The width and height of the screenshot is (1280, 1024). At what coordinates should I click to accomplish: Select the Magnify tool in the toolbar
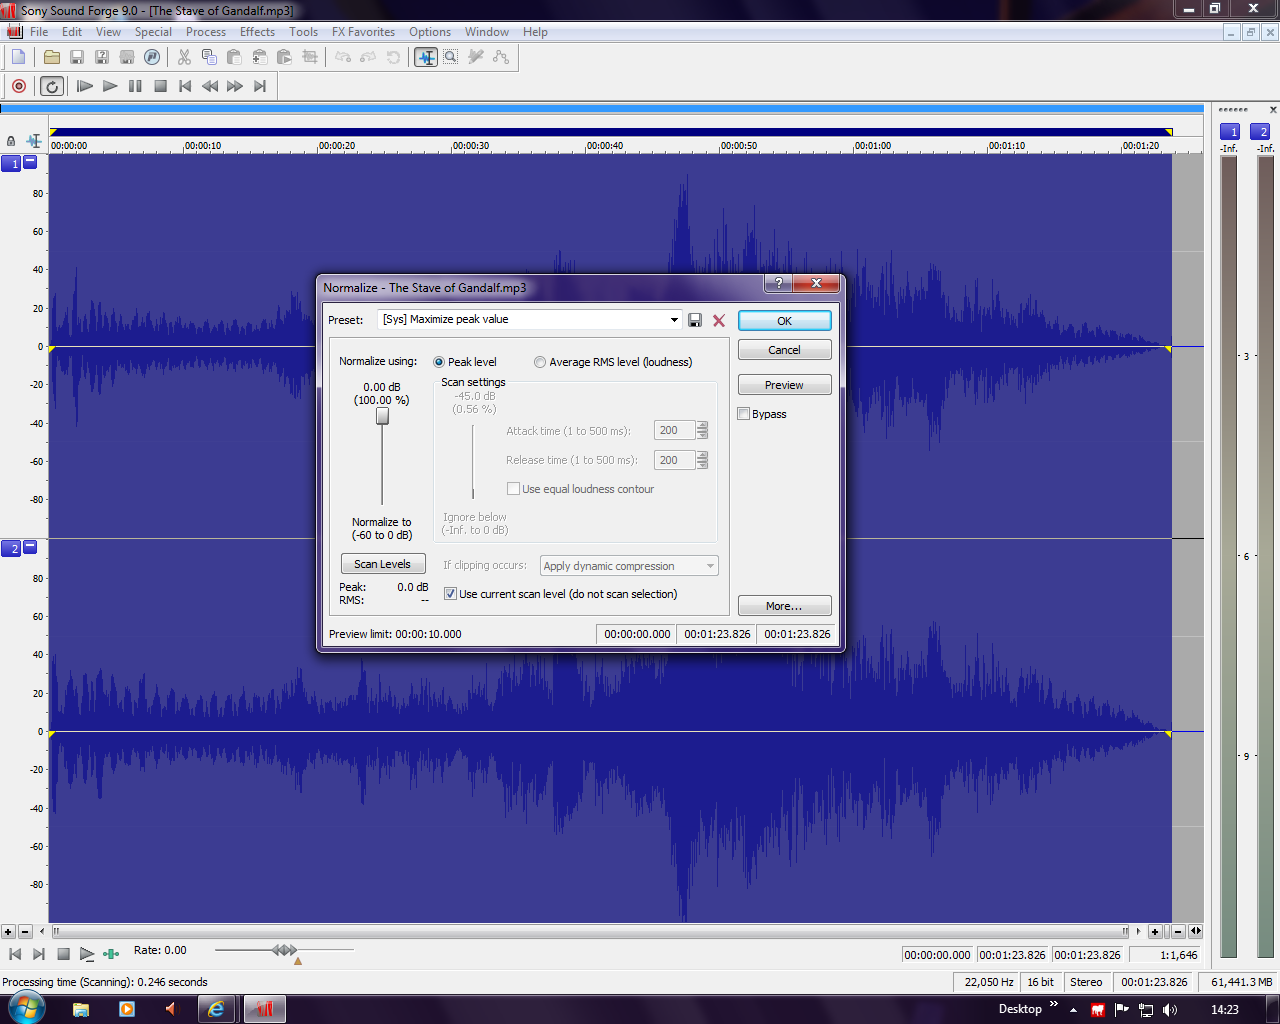tap(451, 57)
